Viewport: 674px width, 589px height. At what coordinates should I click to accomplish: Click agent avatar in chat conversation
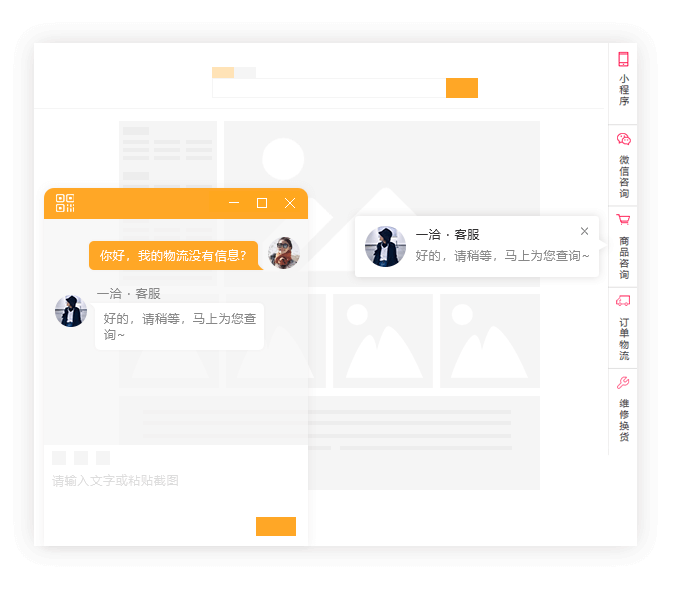click(71, 311)
